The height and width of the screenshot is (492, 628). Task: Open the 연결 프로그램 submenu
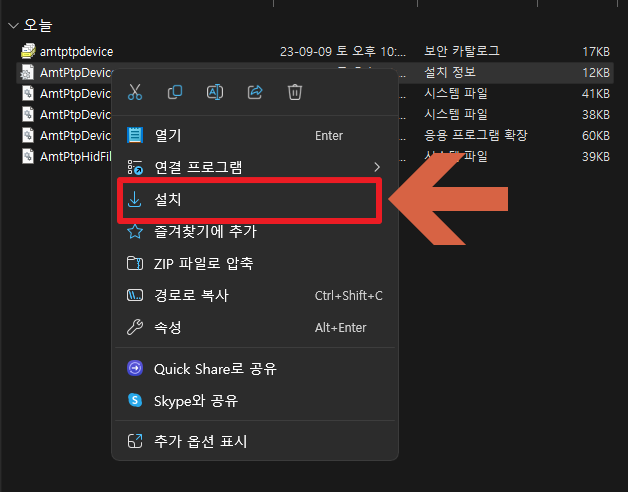(255, 167)
